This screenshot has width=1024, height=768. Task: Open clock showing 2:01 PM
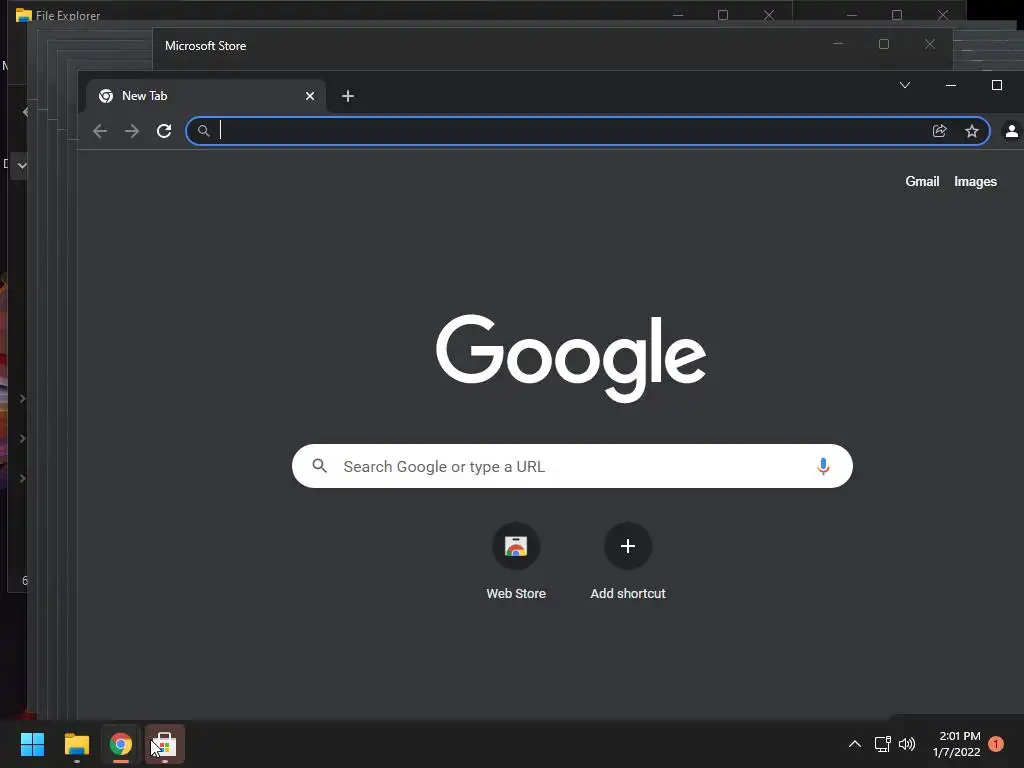[x=957, y=744]
